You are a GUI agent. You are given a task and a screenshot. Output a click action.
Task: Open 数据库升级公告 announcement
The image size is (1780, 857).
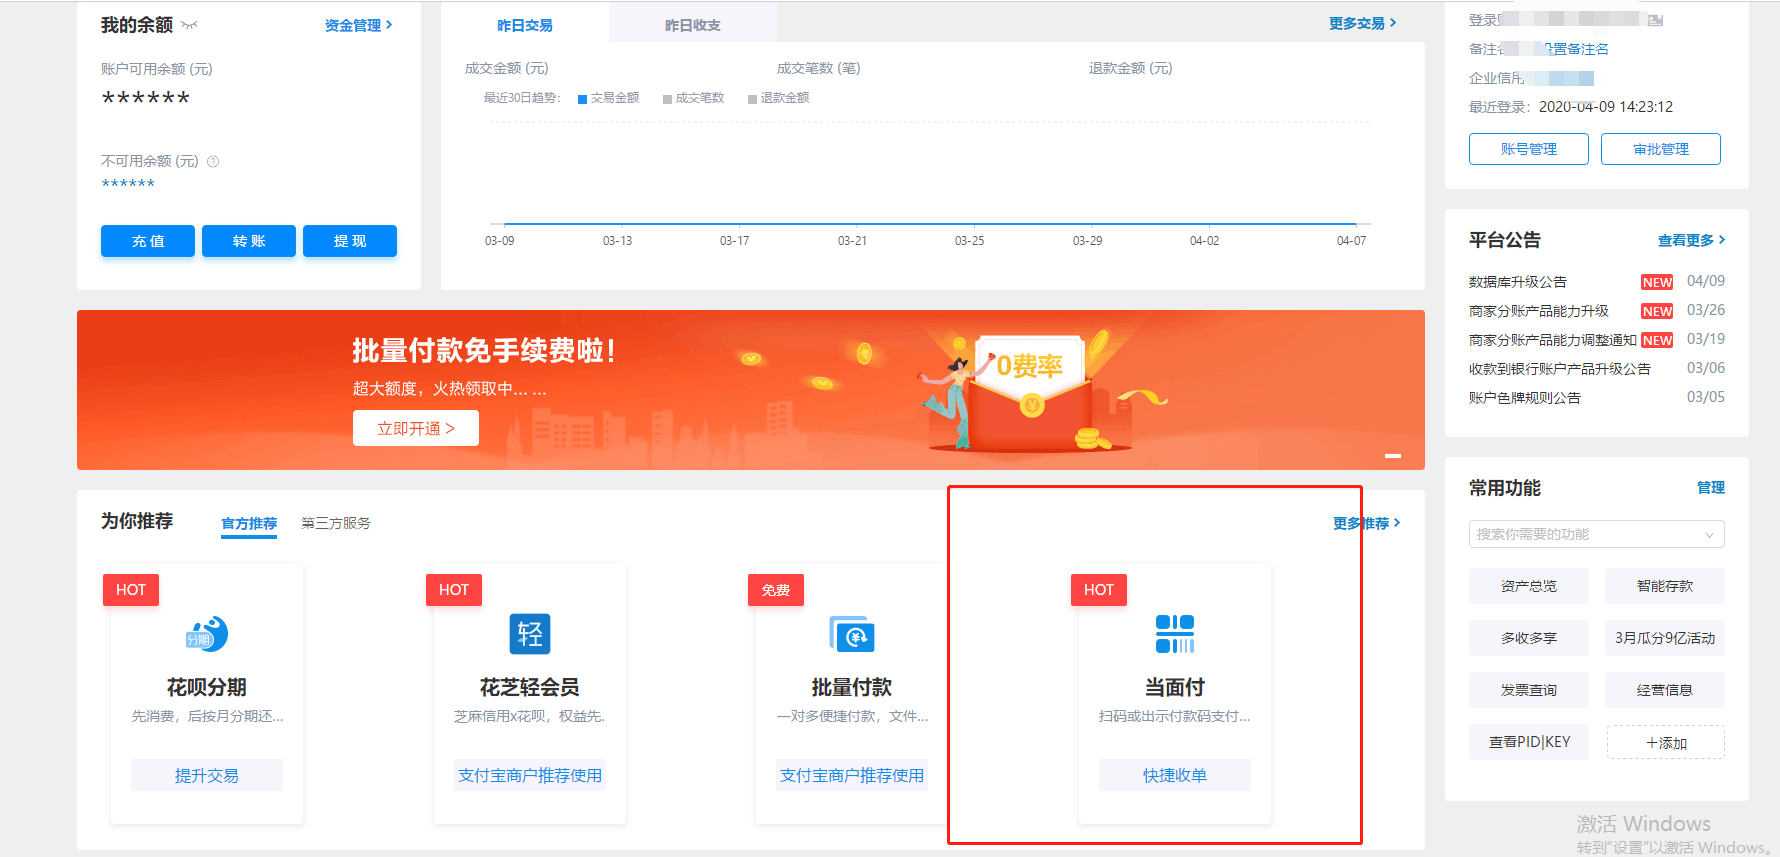pos(1518,282)
